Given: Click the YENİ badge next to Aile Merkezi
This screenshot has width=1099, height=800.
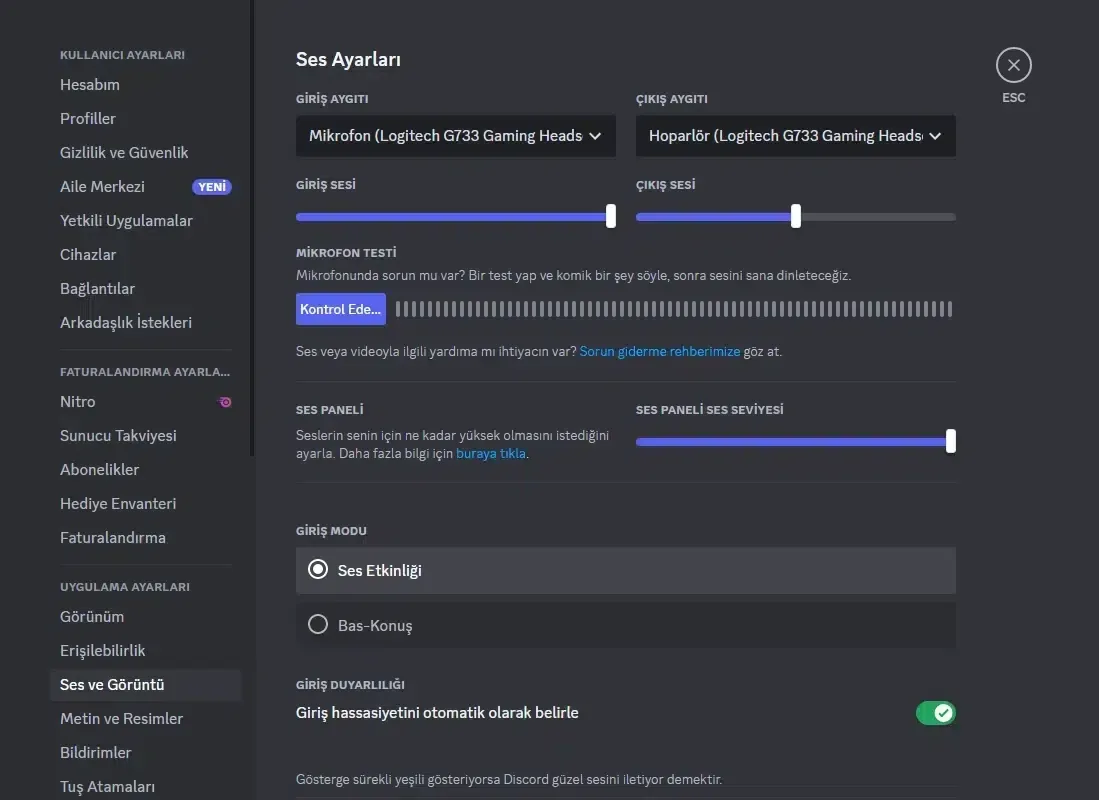Looking at the screenshot, I should click(212, 187).
